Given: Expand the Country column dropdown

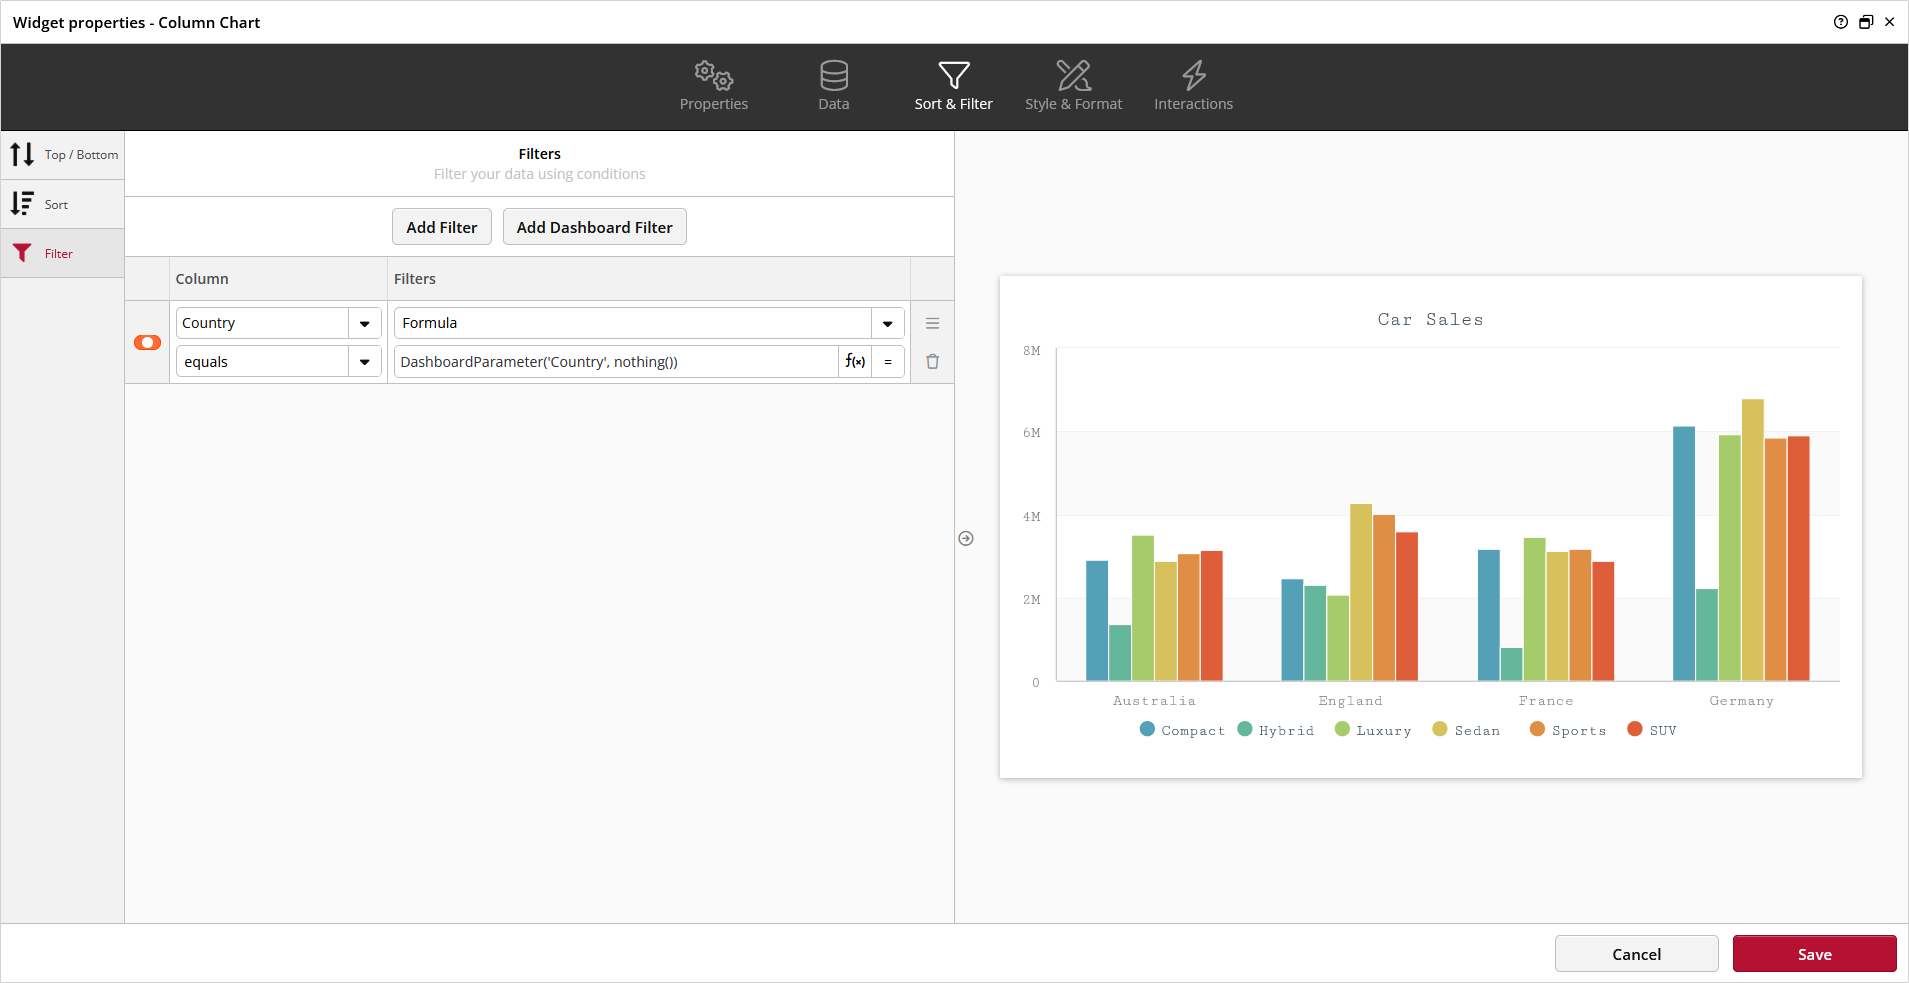Looking at the screenshot, I should point(365,323).
